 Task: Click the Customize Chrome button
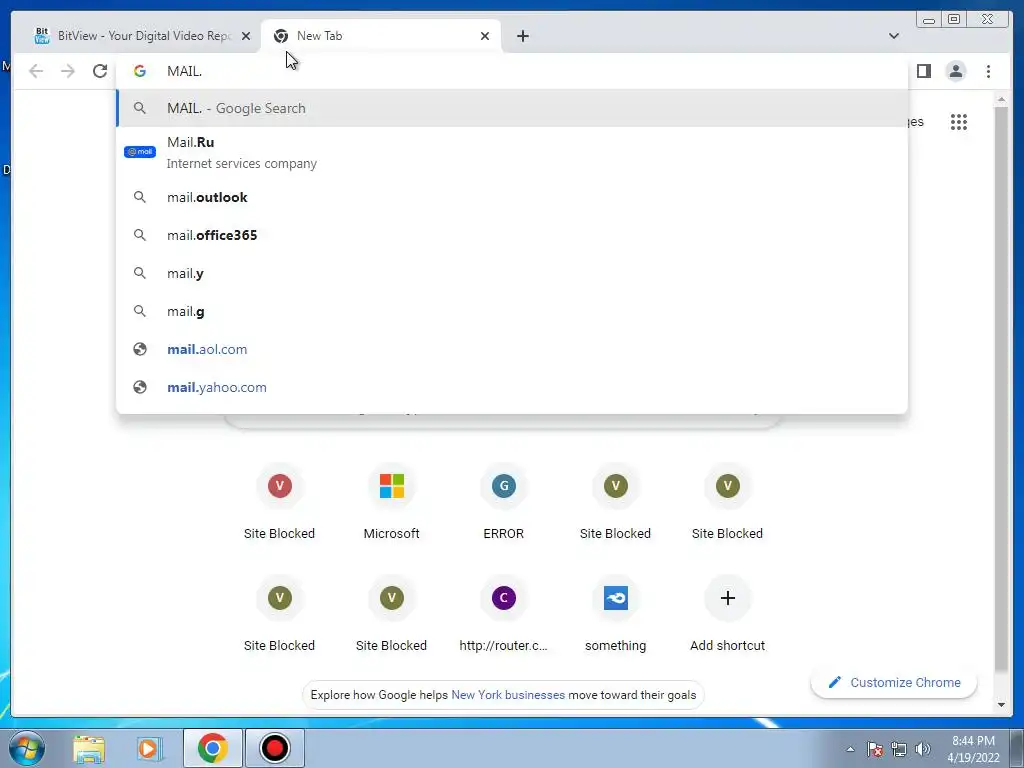pyautogui.click(x=893, y=682)
